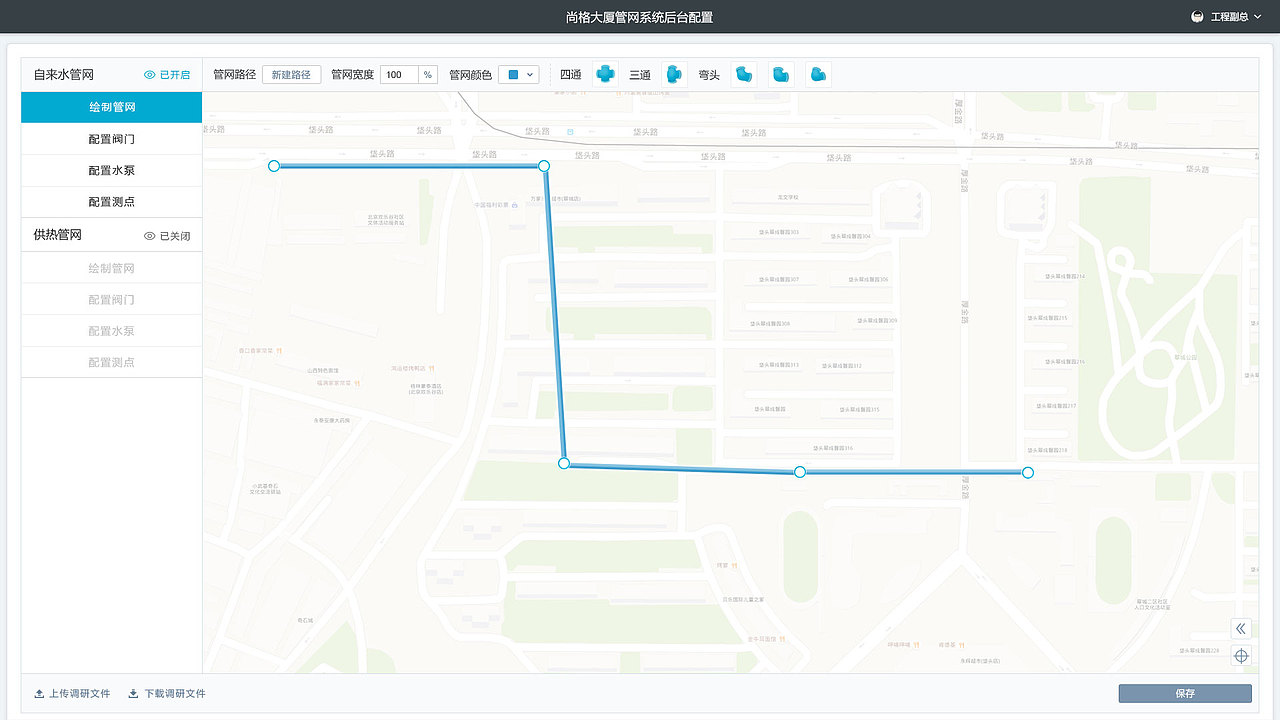The width and height of the screenshot is (1280, 720).
Task: Click the 弯头 label text
Action: pos(709,75)
